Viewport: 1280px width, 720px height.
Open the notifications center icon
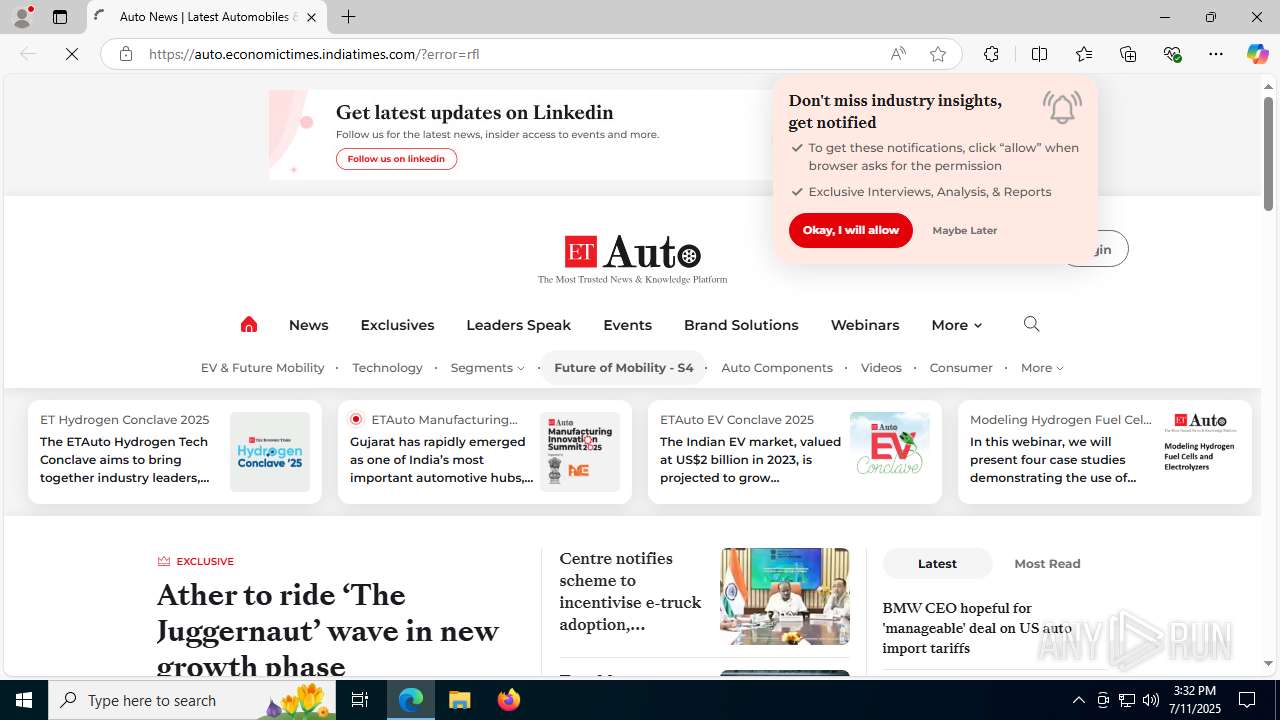(x=1247, y=700)
